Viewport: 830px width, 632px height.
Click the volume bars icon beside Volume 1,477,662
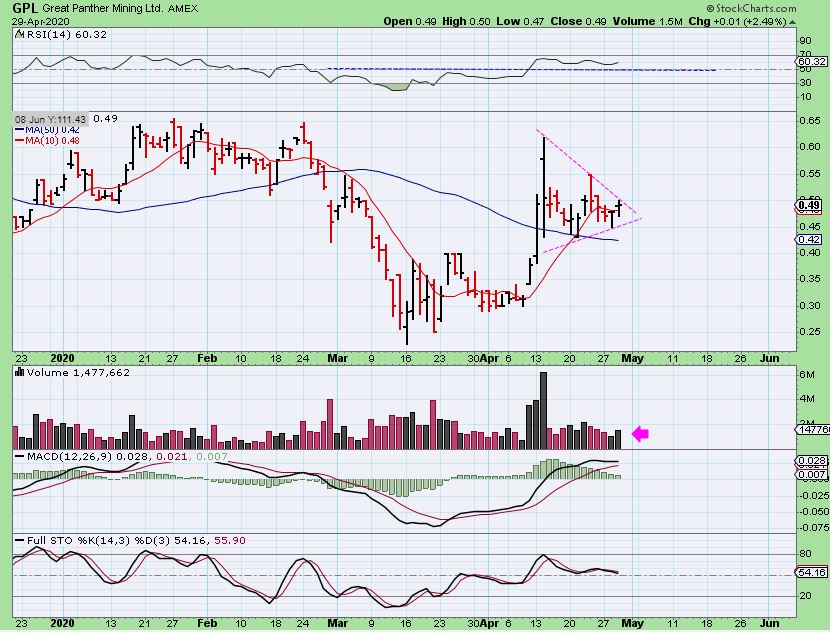pyautogui.click(x=20, y=372)
